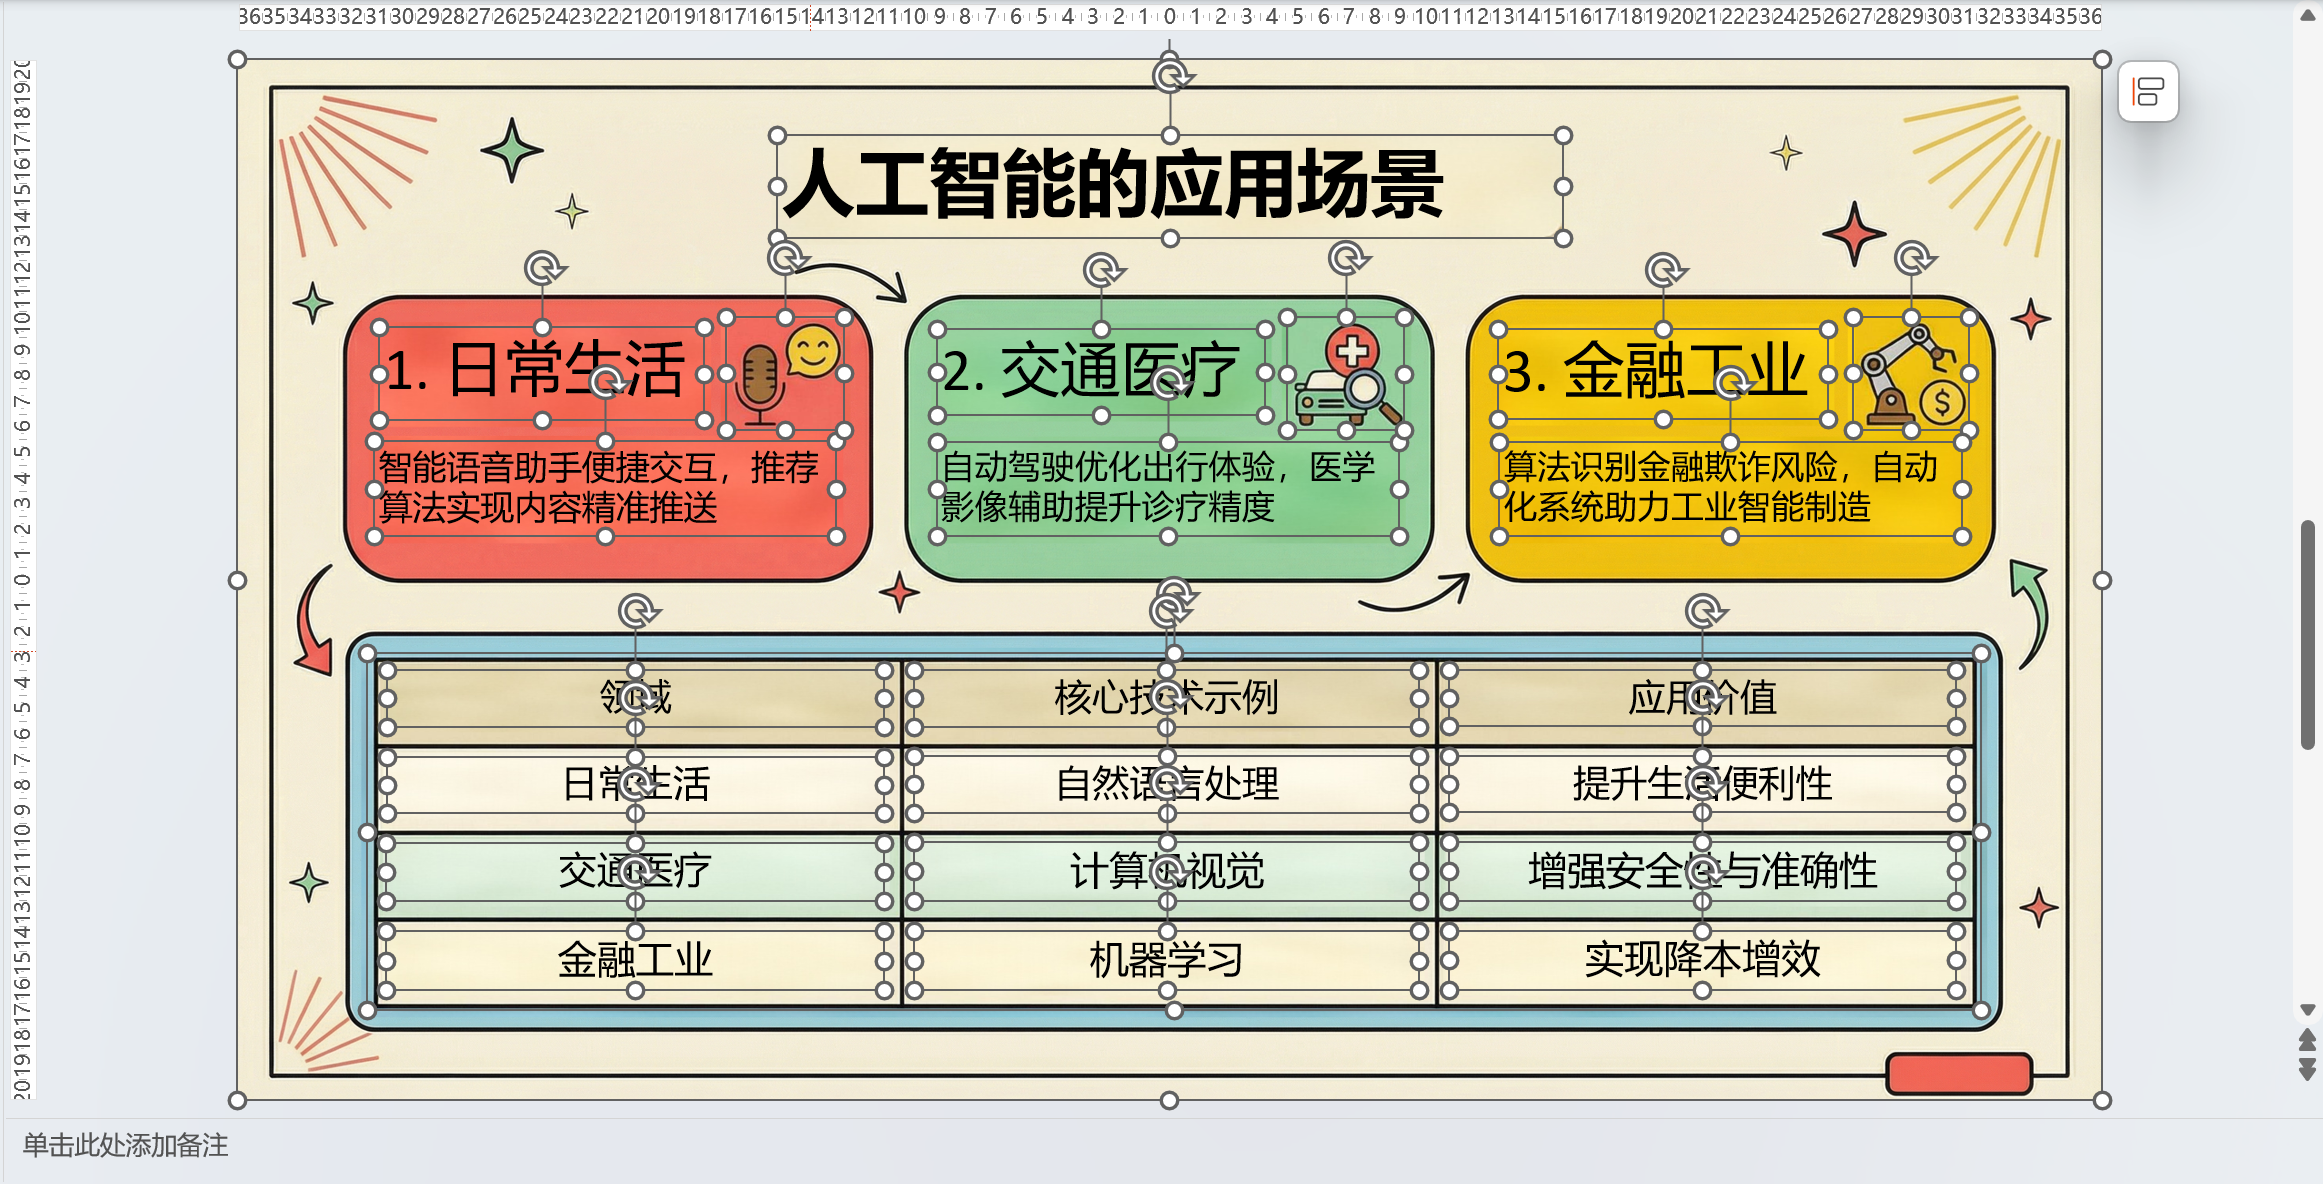Click rotation handle above the slide title box
2323x1184 pixels.
1169,76
